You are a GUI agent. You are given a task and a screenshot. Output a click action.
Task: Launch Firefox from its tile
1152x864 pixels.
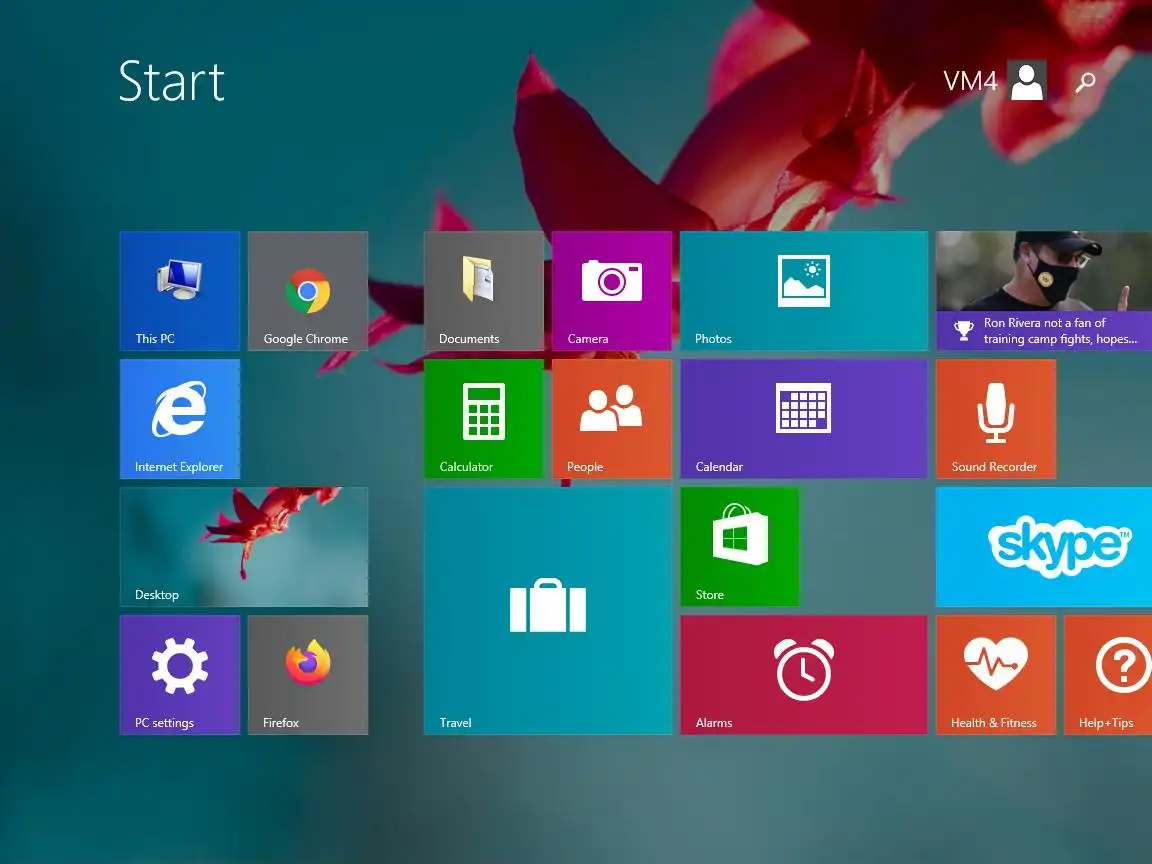click(x=308, y=674)
